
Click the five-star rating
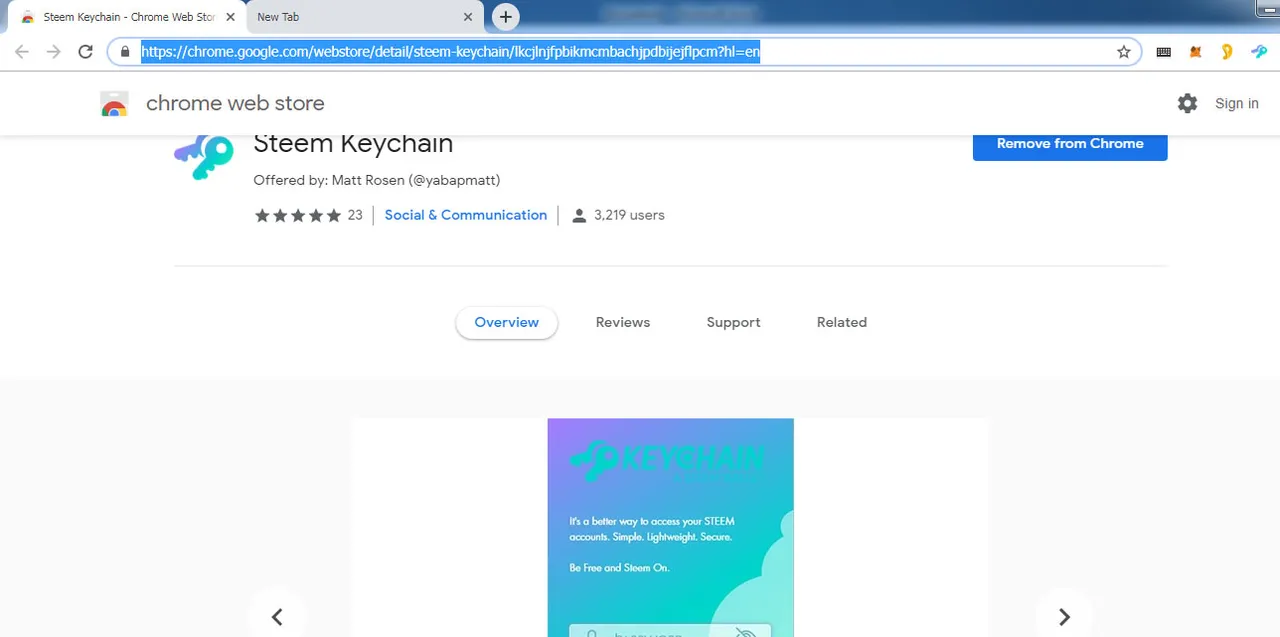click(x=298, y=215)
